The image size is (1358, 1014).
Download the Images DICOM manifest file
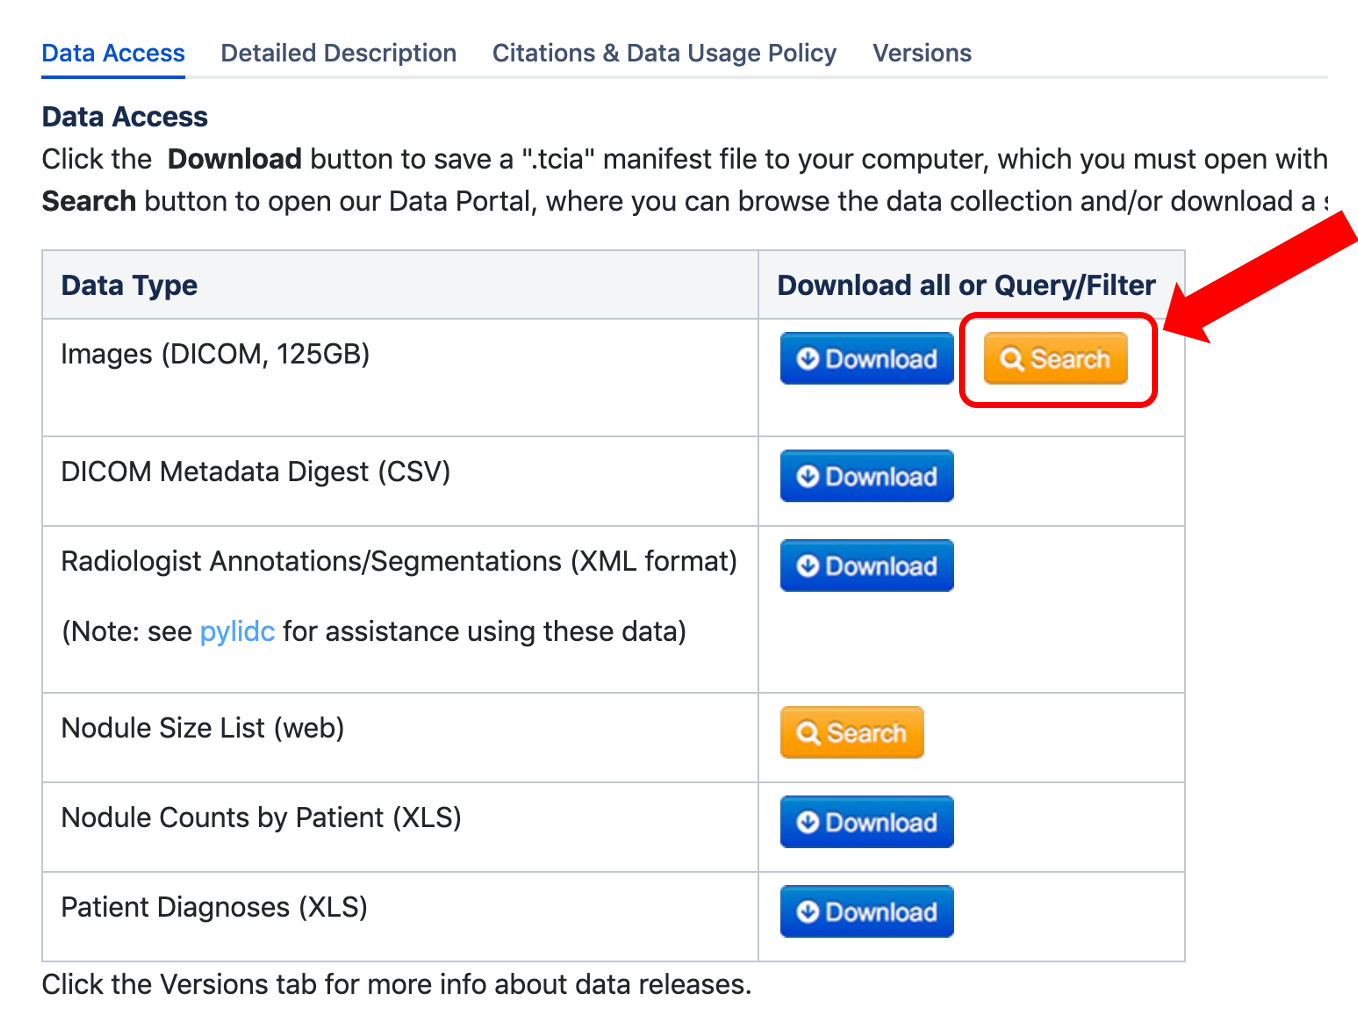(x=866, y=358)
